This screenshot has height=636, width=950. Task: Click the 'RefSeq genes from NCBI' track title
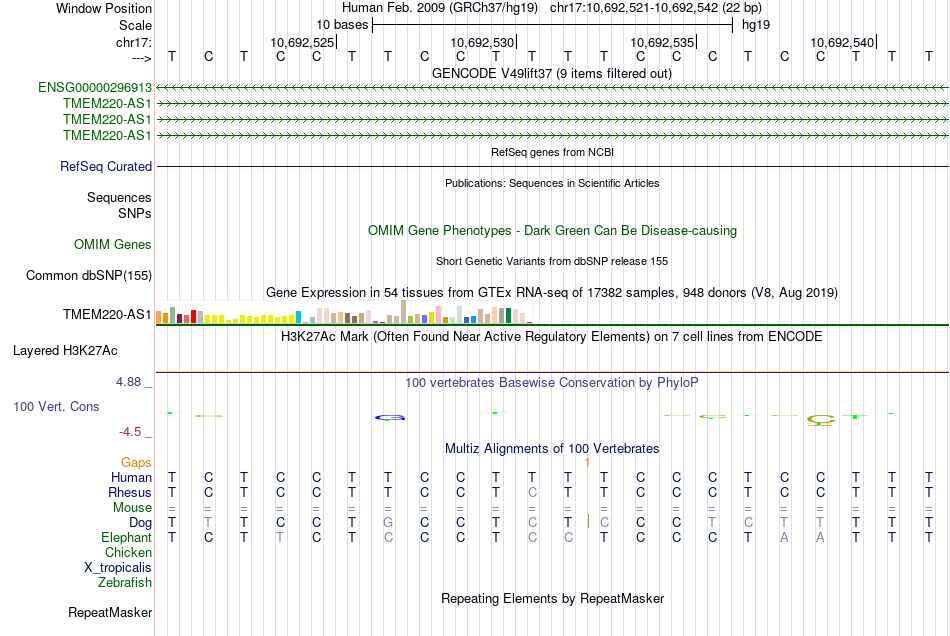(553, 152)
